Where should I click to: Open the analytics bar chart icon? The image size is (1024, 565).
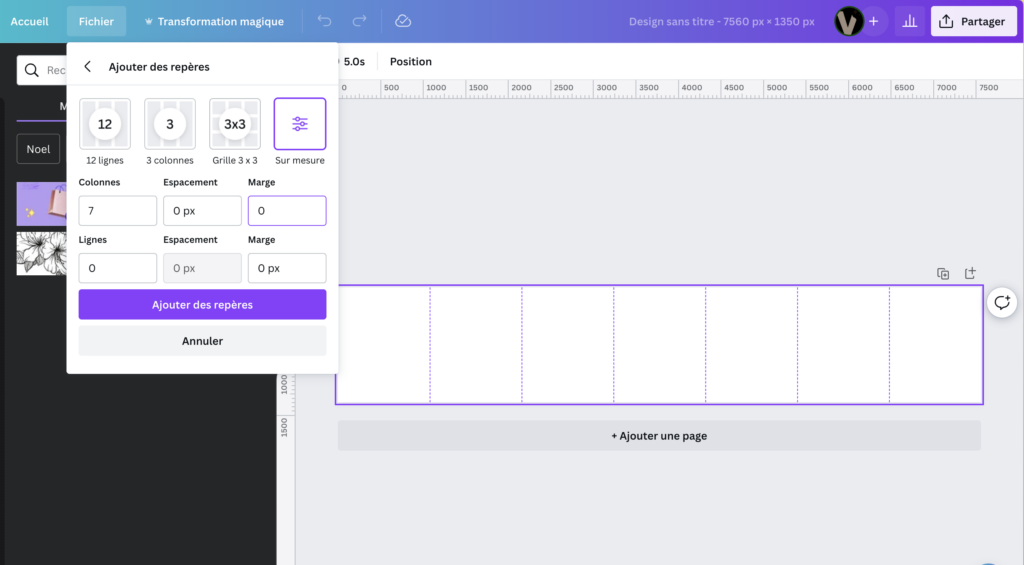click(x=909, y=21)
